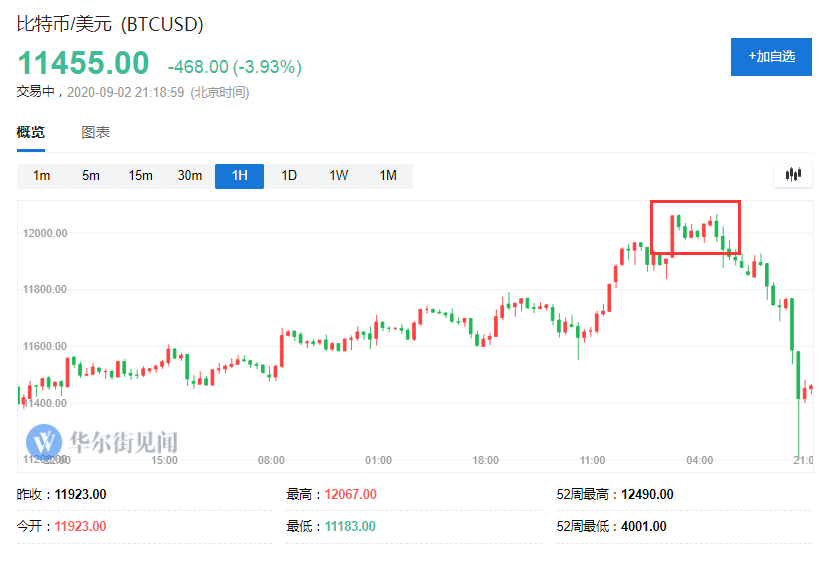This screenshot has height=563, width=831.
Task: Click the timestamp 2020-09-02 21:18:59
Action: tap(126, 92)
